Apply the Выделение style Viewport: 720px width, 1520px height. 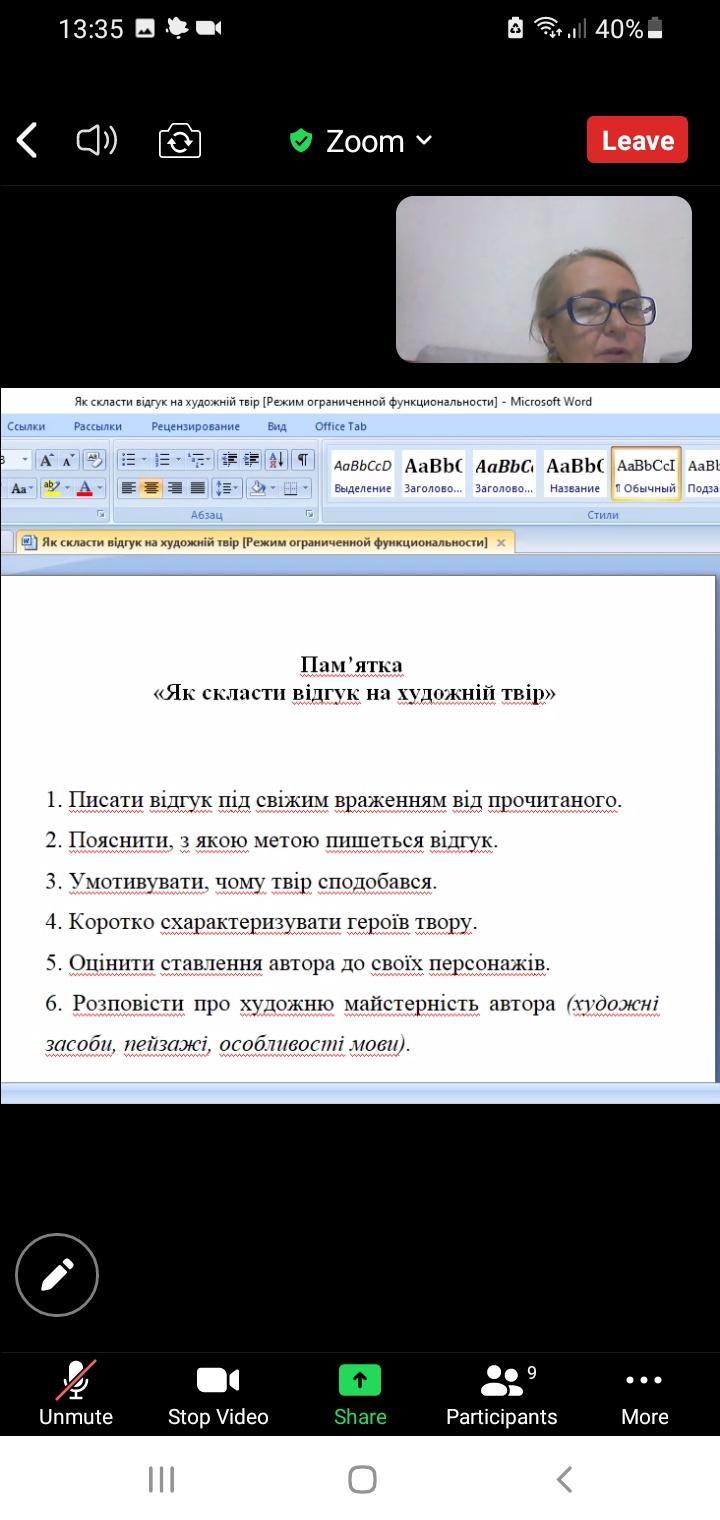[x=362, y=473]
